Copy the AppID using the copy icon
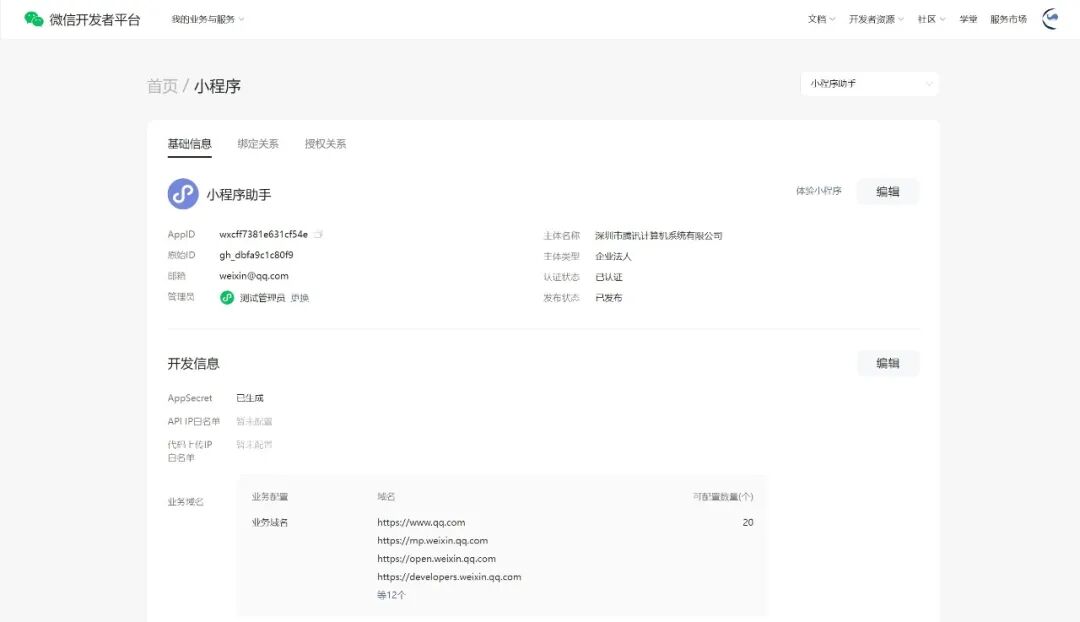1080x622 pixels. (x=318, y=234)
